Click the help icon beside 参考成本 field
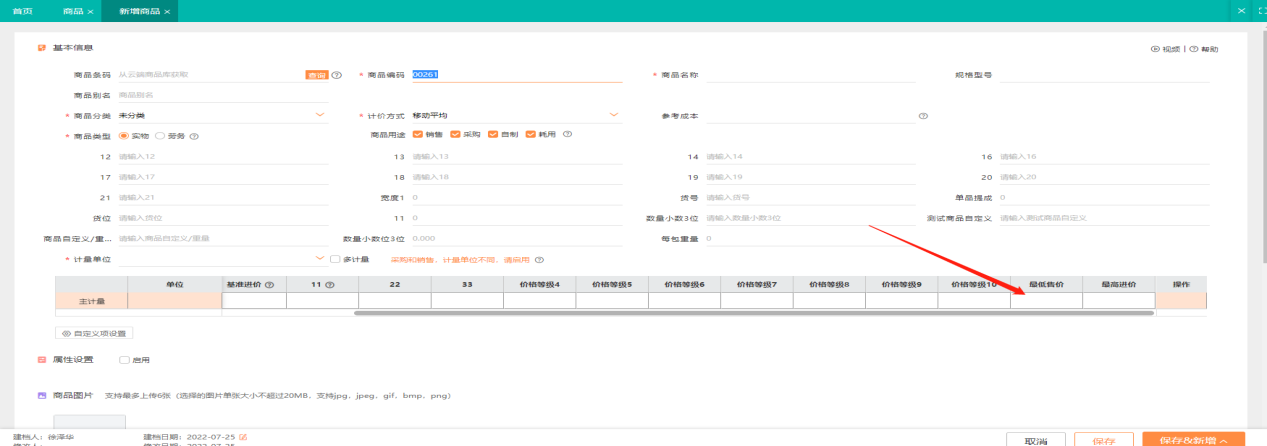This screenshot has width=1267, height=446. click(923, 116)
